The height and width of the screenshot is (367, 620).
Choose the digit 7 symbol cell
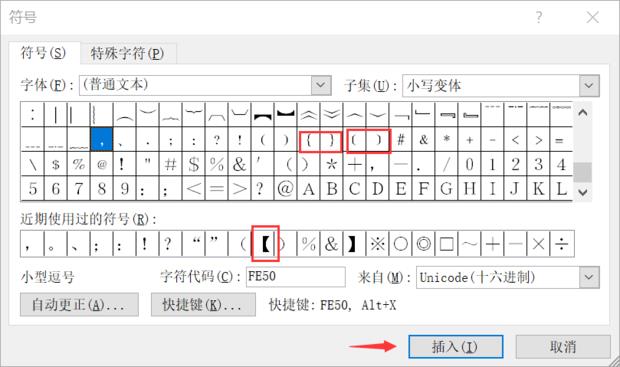[78, 188]
